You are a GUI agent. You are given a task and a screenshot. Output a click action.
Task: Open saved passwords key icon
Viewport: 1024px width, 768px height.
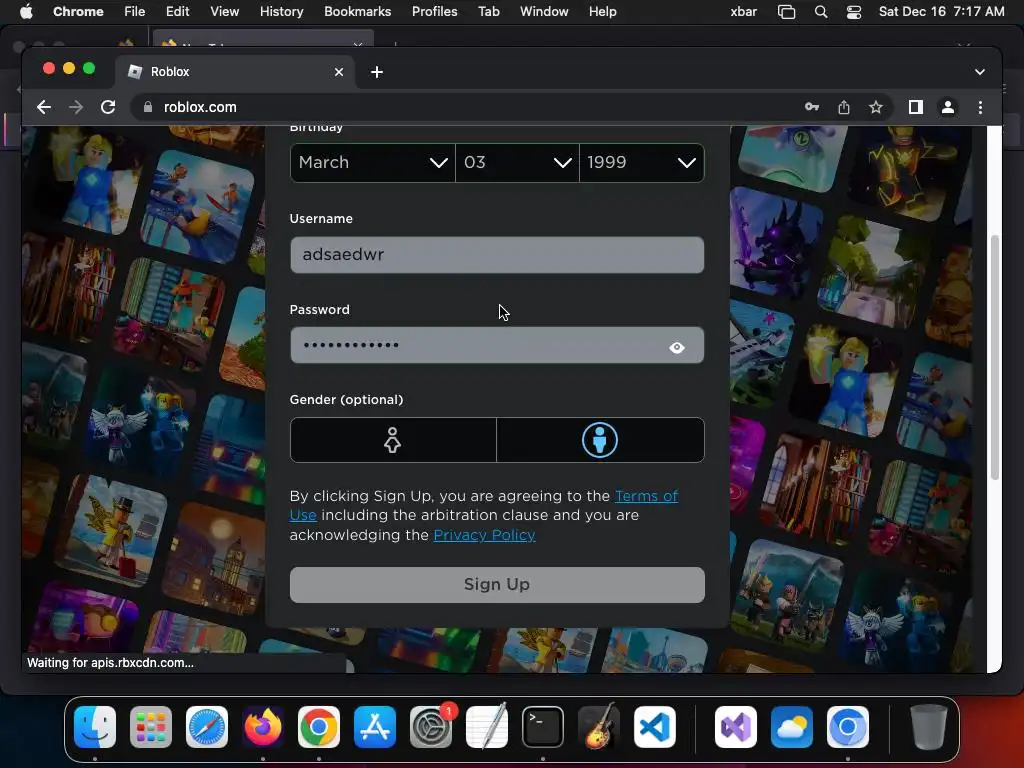(812, 107)
